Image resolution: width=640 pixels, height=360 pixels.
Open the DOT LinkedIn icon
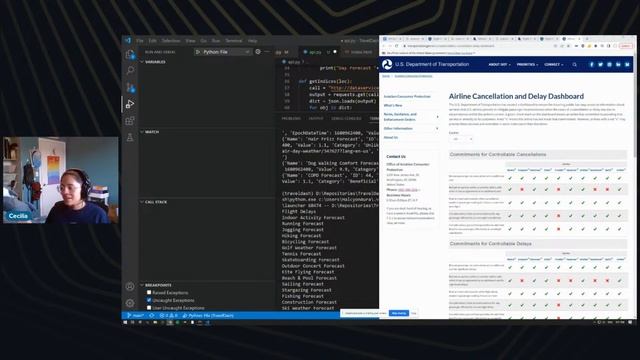click(x=618, y=64)
